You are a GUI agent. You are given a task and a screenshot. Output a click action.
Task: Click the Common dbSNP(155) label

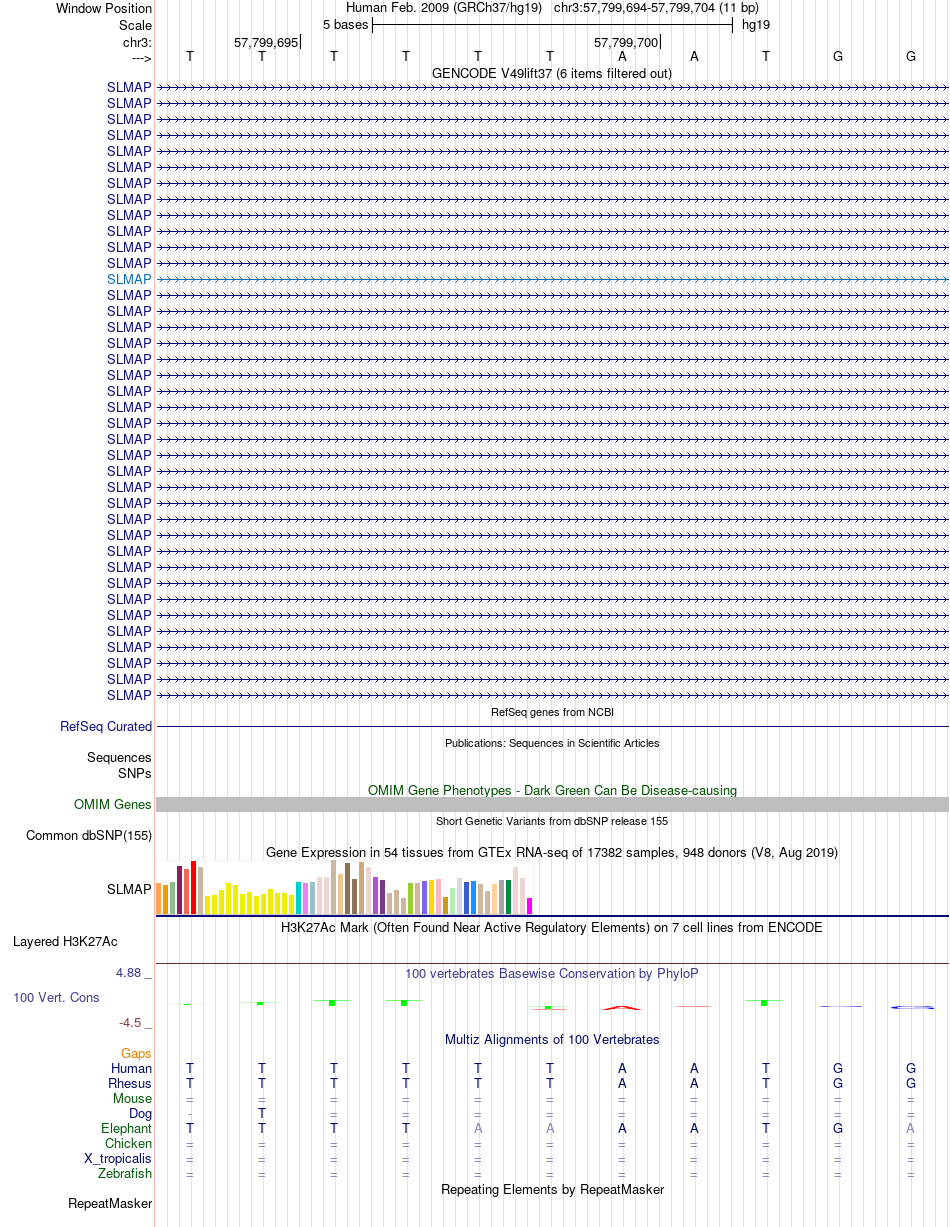(89, 835)
